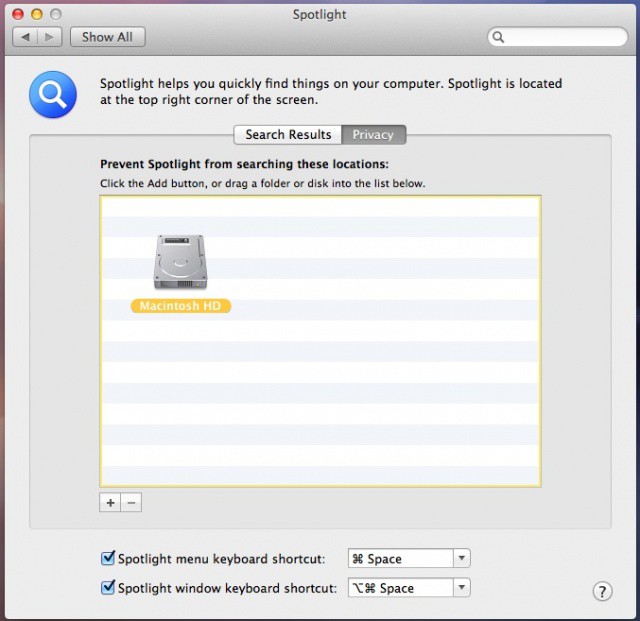Click the plus button to add location

pyautogui.click(x=110, y=502)
